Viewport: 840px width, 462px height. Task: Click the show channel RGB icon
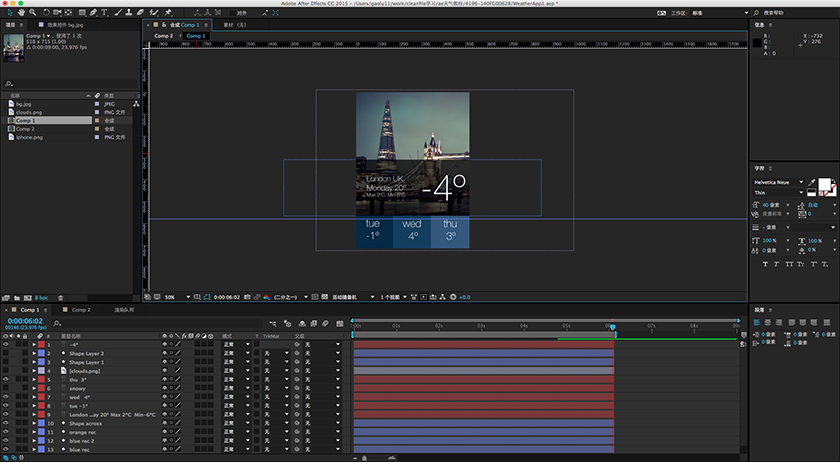pos(266,297)
